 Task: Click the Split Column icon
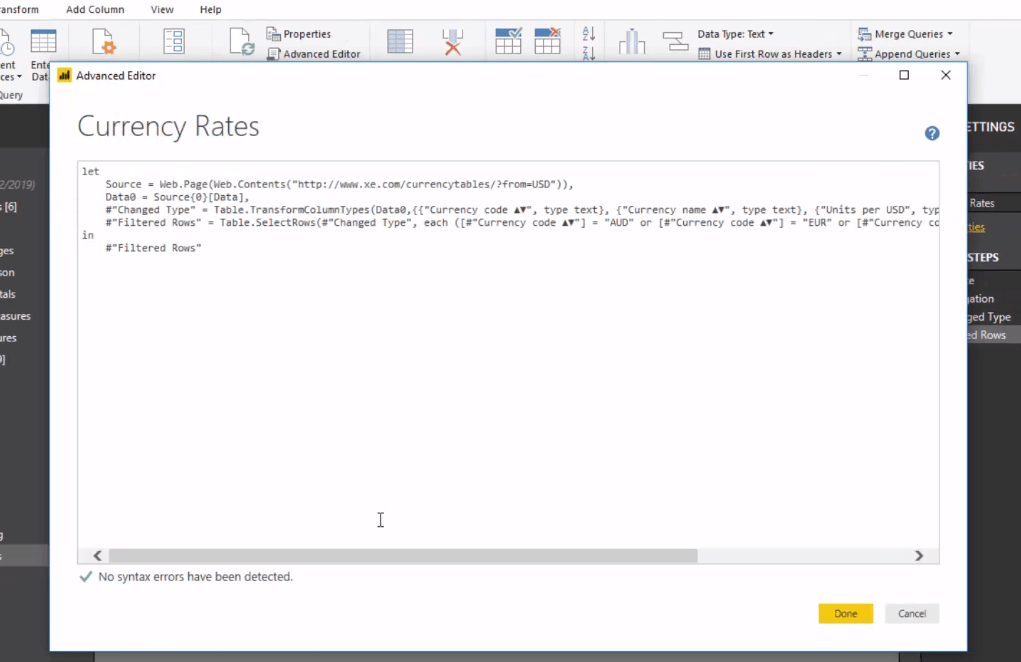[x=632, y=42]
